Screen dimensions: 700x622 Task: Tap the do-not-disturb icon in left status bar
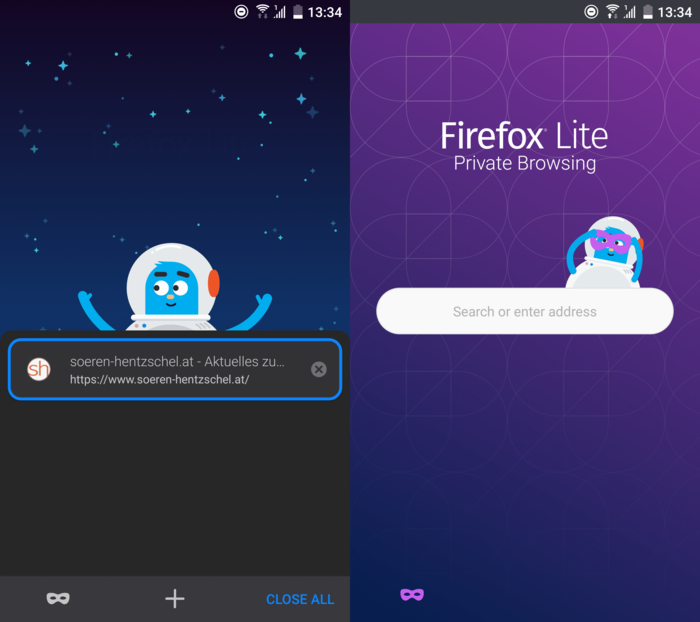pos(241,12)
